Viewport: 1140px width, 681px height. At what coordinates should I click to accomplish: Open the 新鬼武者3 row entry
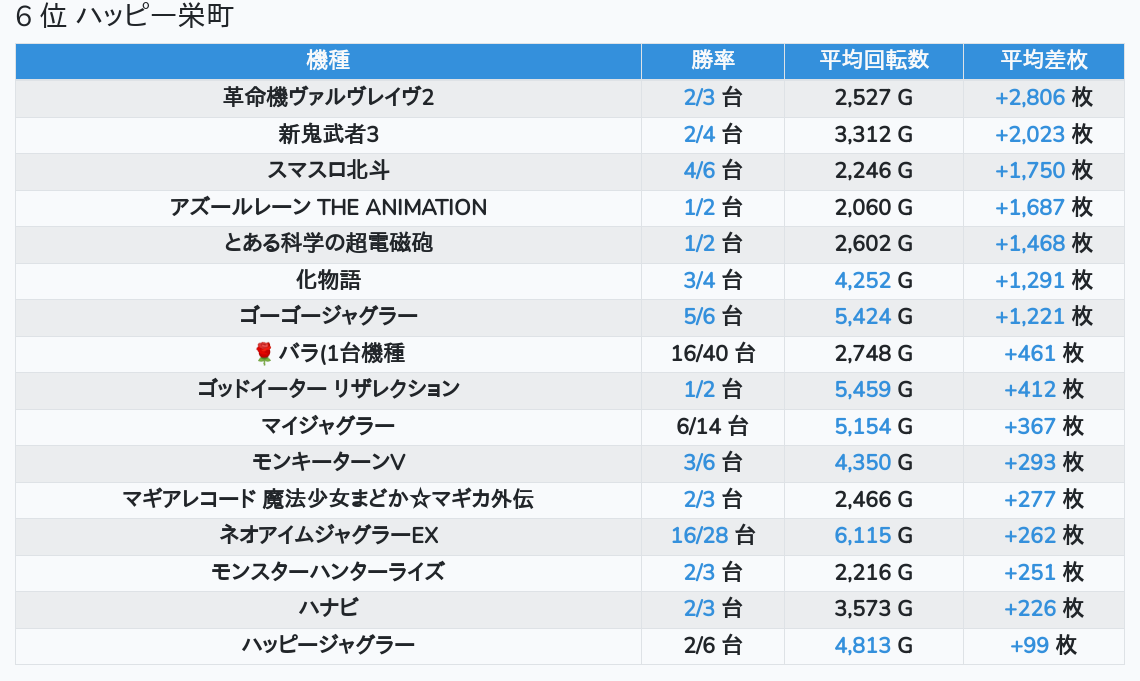point(328,134)
